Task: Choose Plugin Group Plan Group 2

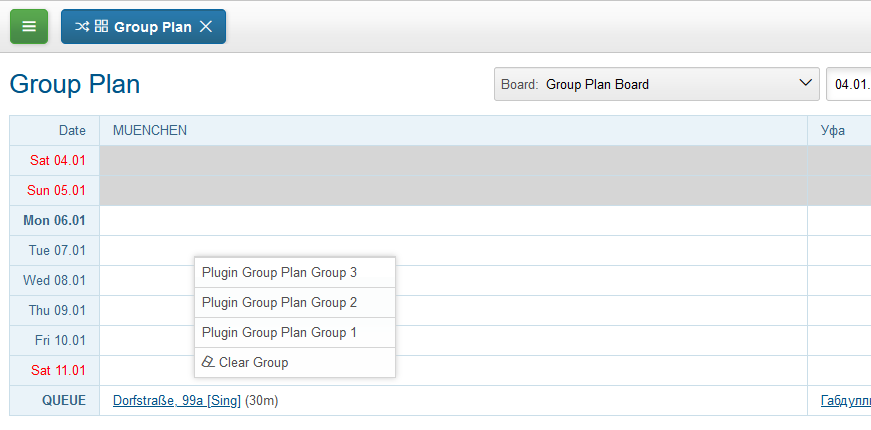Action: pos(279,302)
